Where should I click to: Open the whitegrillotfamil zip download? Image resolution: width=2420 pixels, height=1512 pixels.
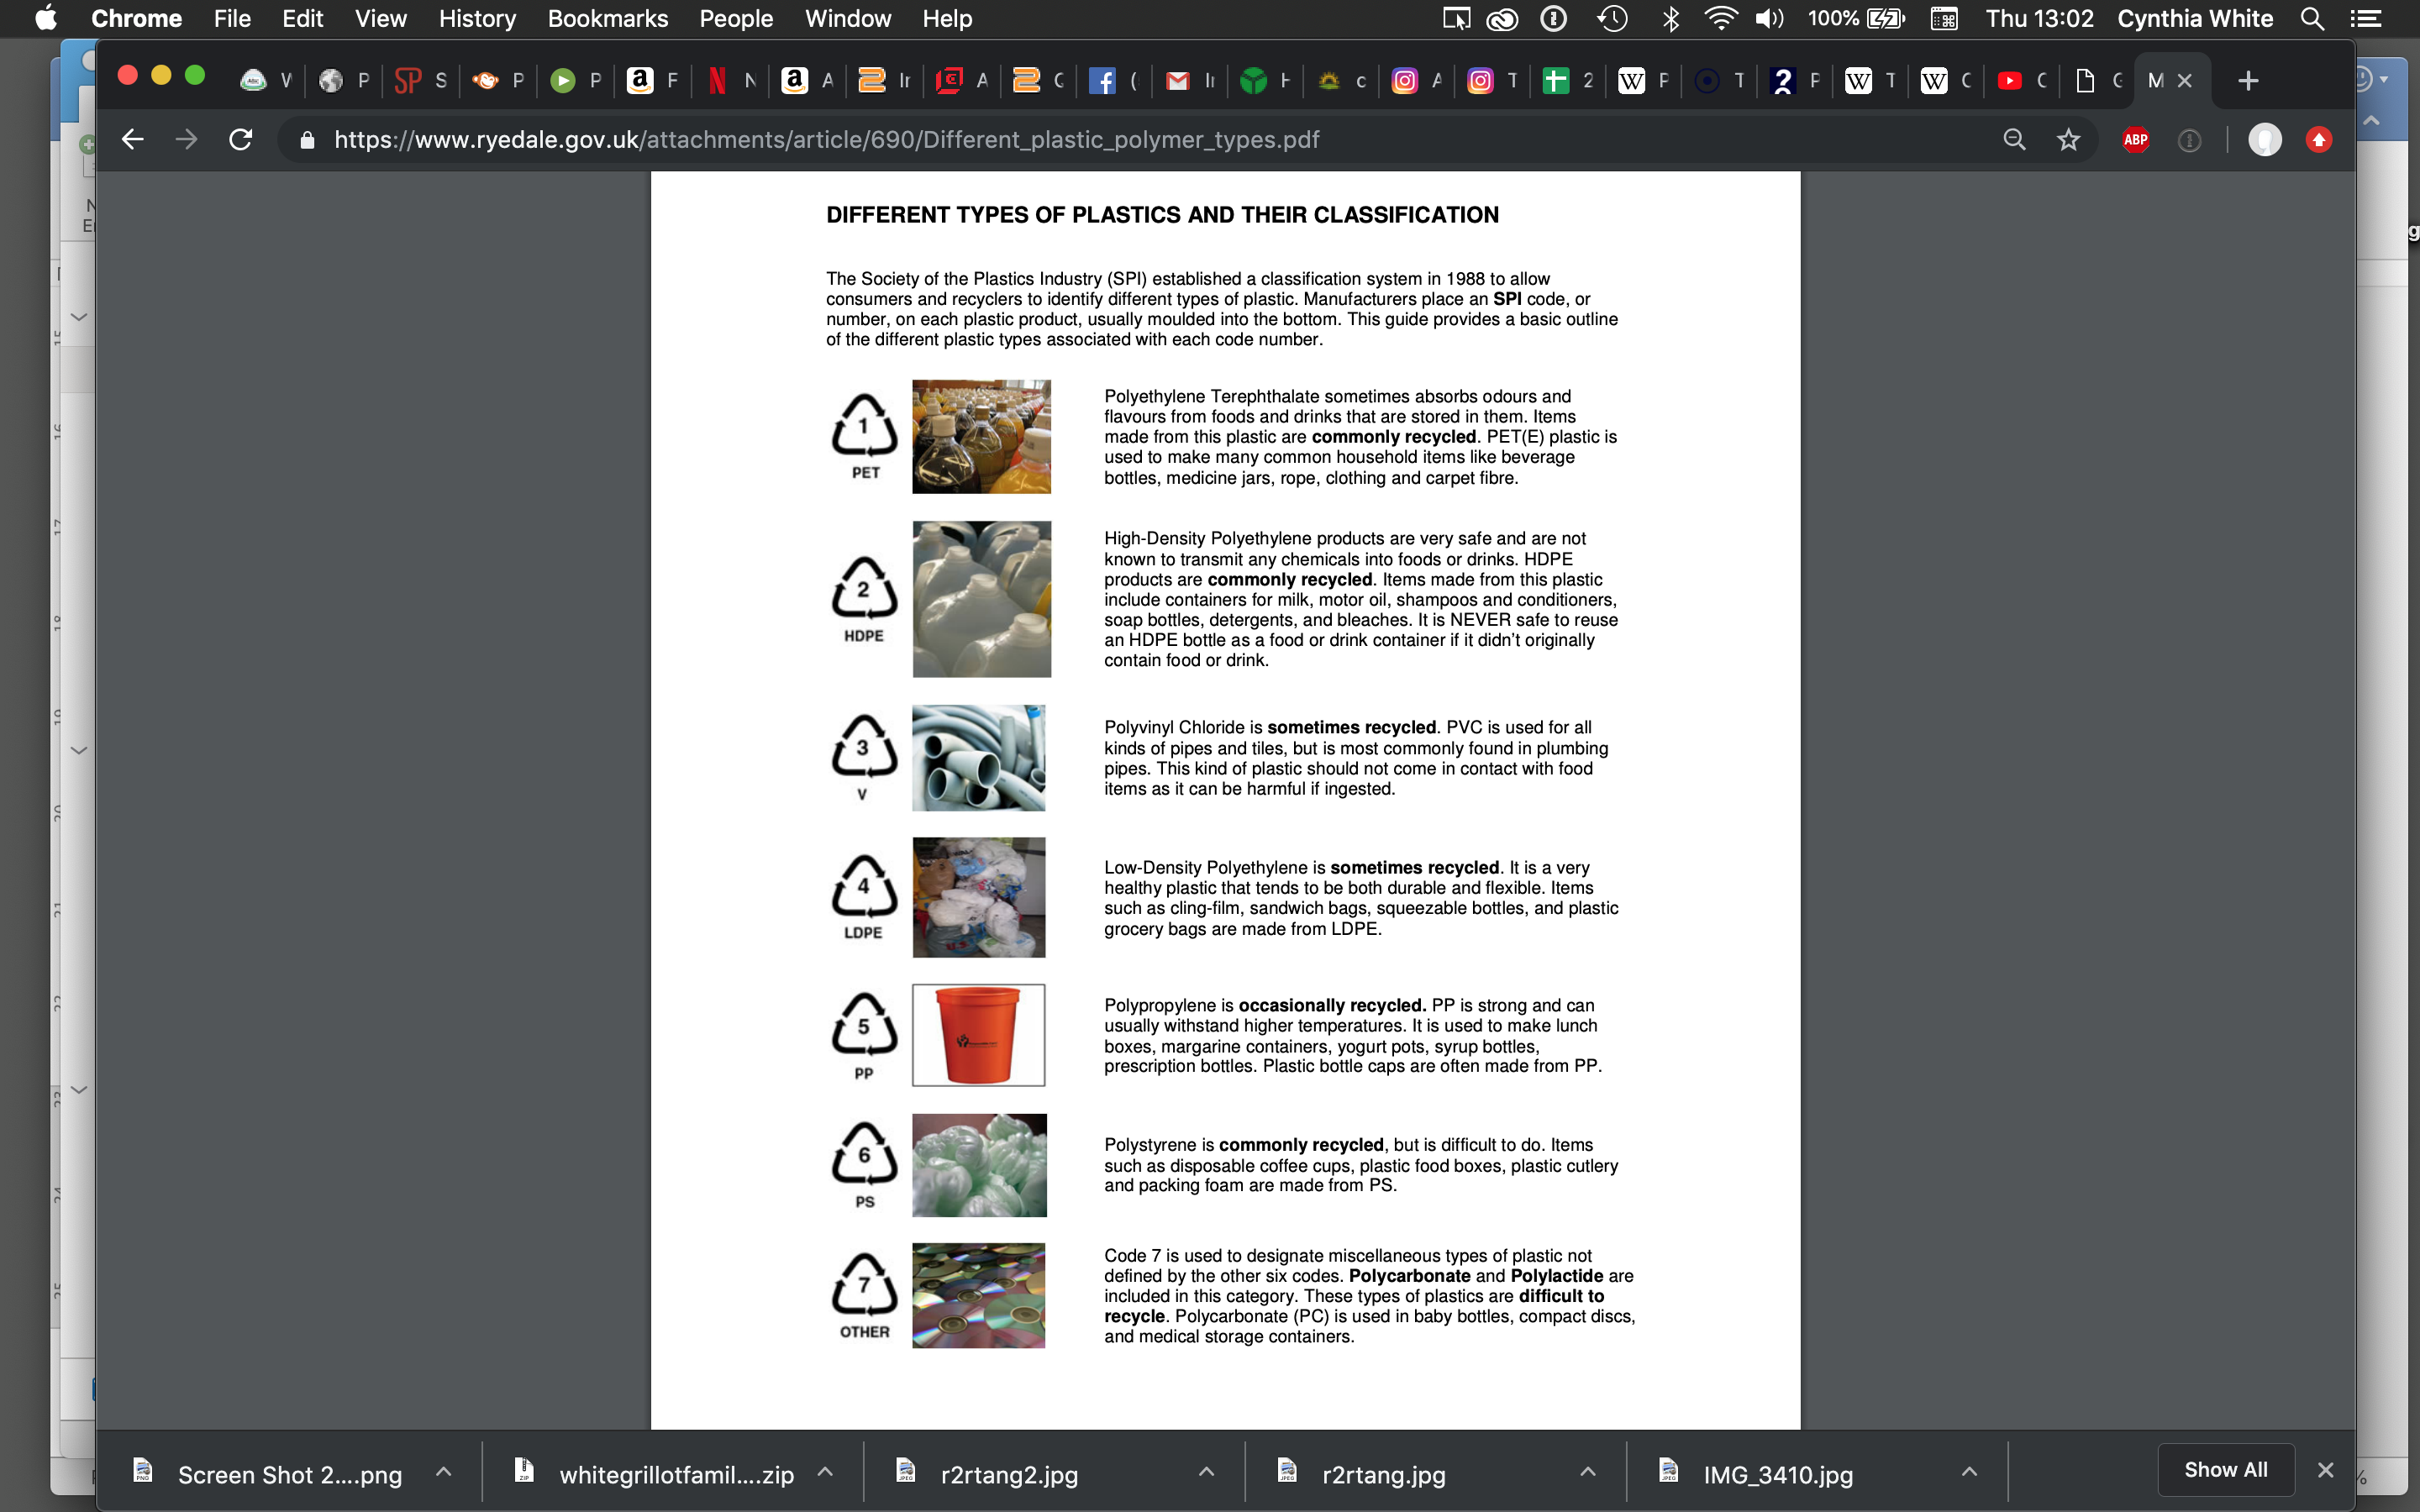676,1474
